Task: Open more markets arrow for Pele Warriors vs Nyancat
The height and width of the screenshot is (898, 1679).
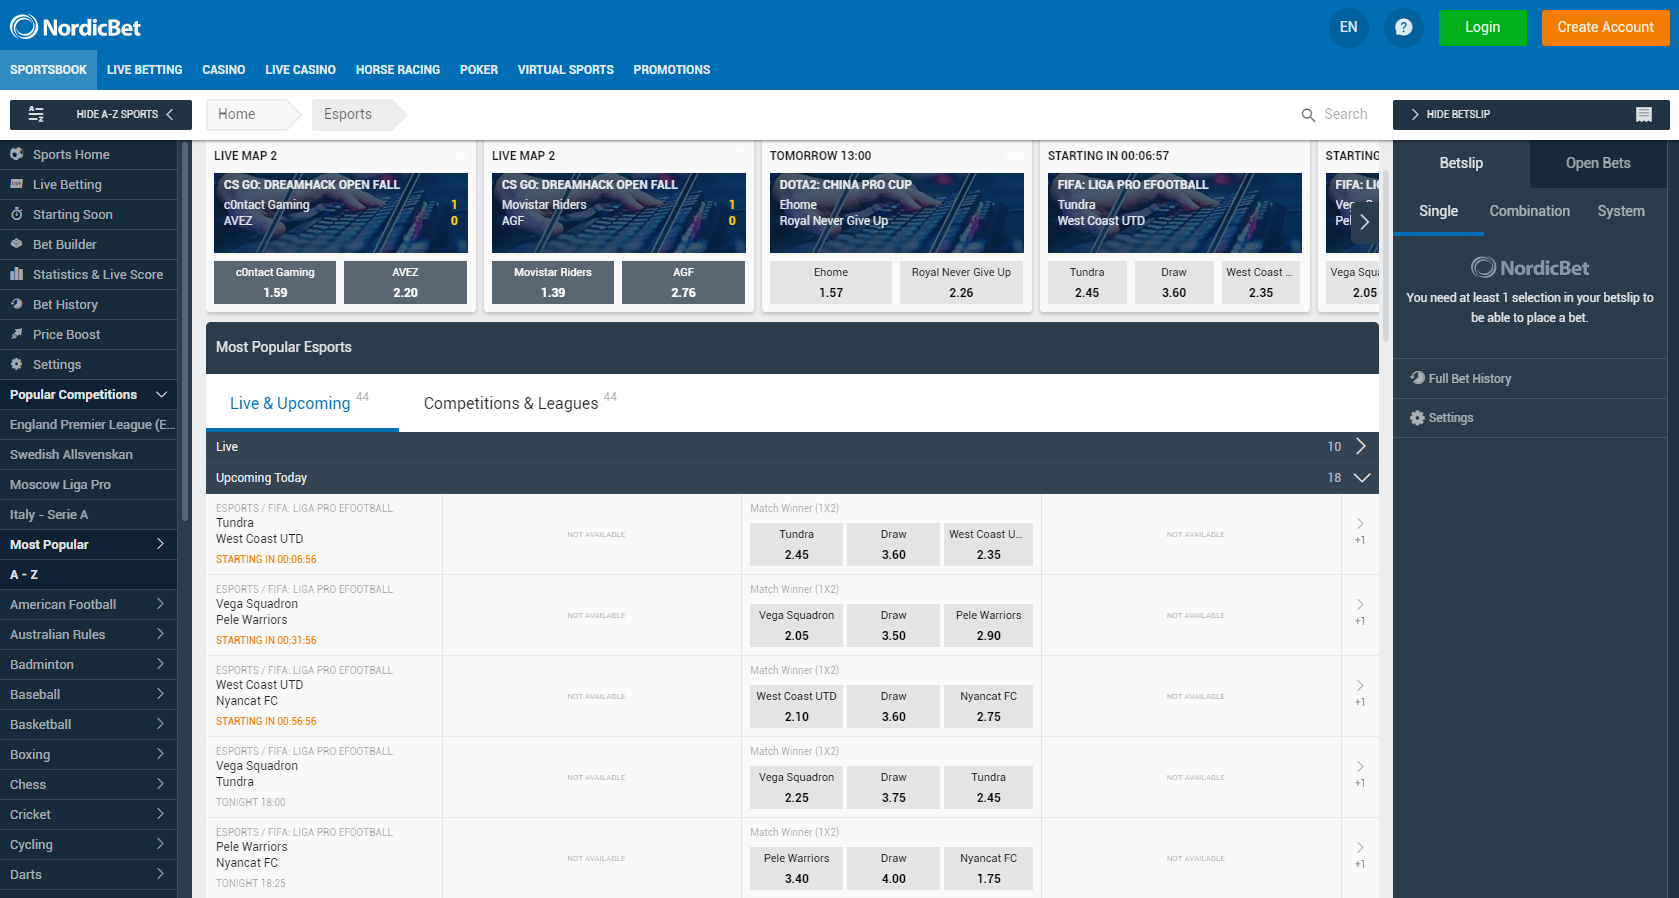Action: tap(1360, 848)
